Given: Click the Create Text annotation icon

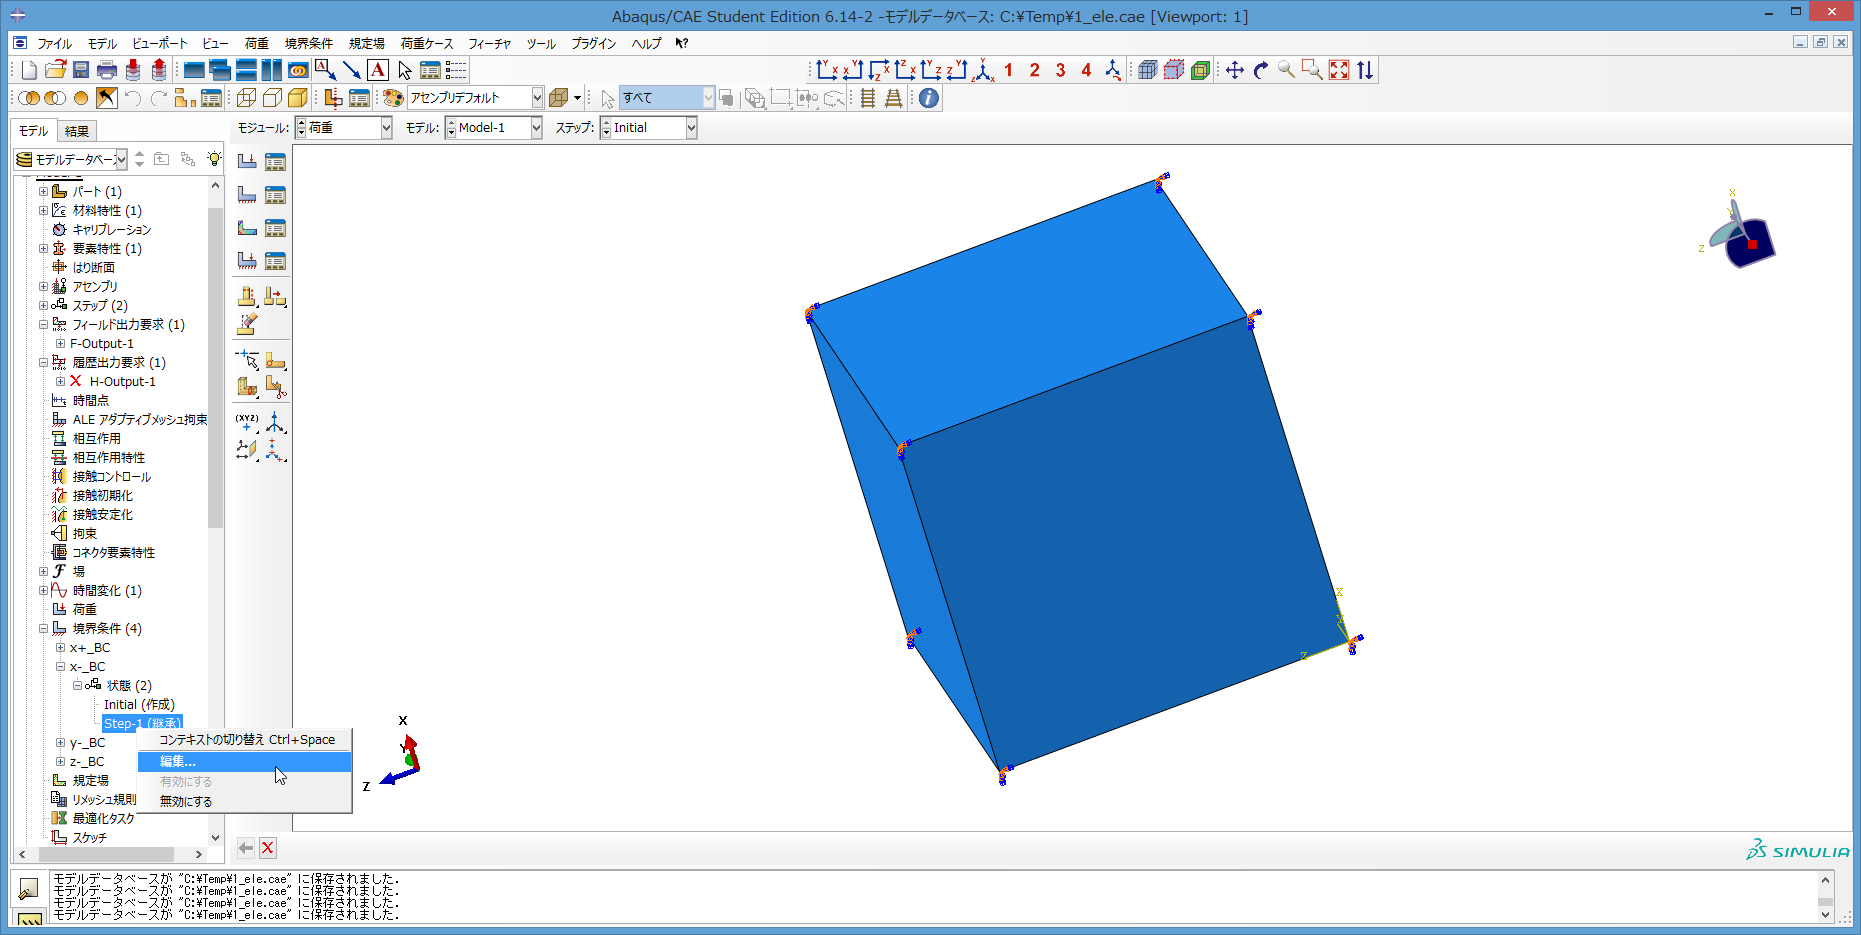Looking at the screenshot, I should (x=377, y=70).
